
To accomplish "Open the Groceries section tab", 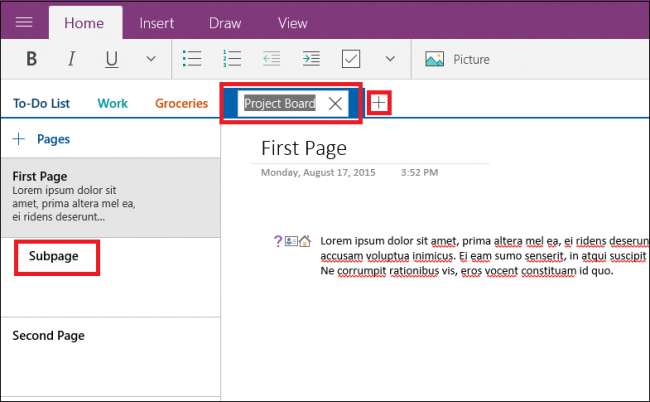I will pyautogui.click(x=181, y=103).
